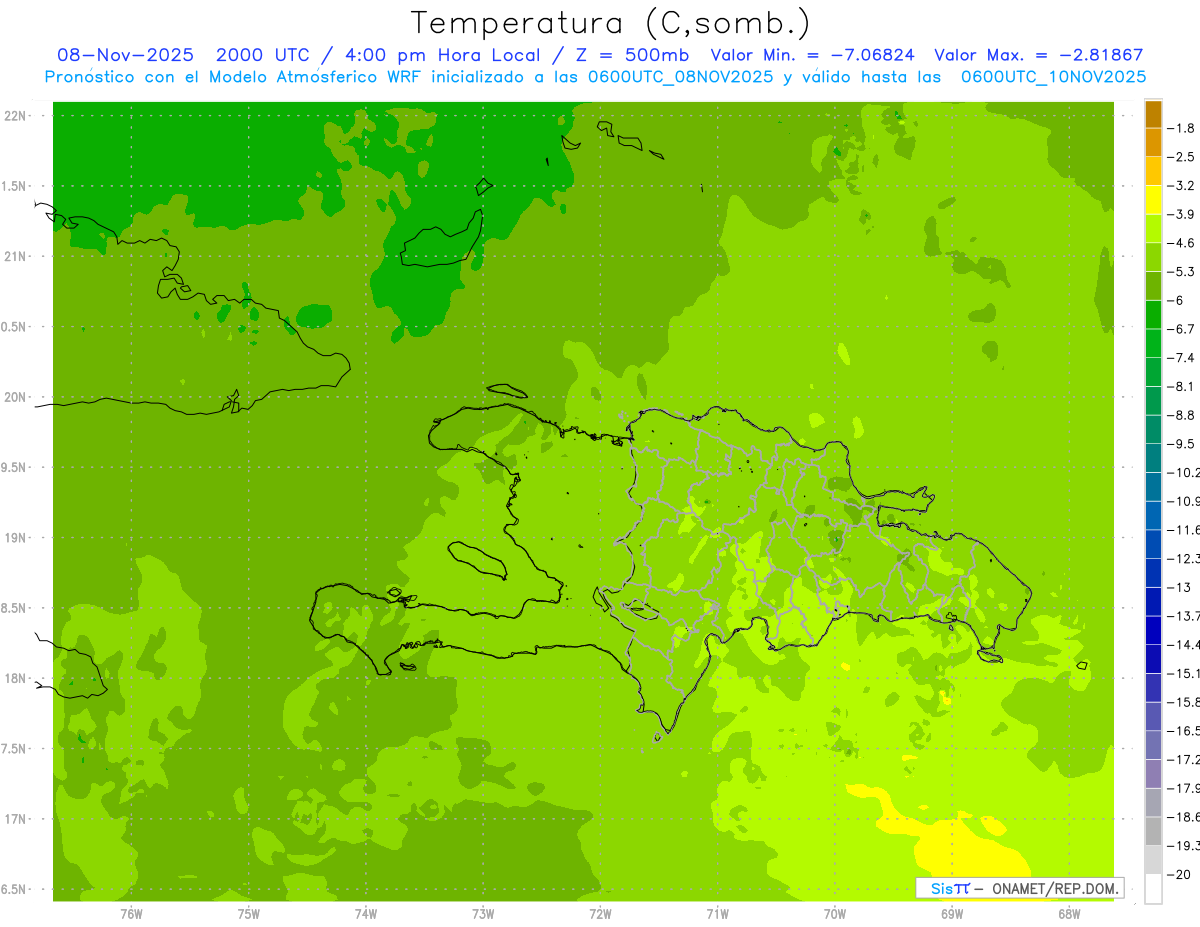Click the "70W" longitude label

pos(835,913)
